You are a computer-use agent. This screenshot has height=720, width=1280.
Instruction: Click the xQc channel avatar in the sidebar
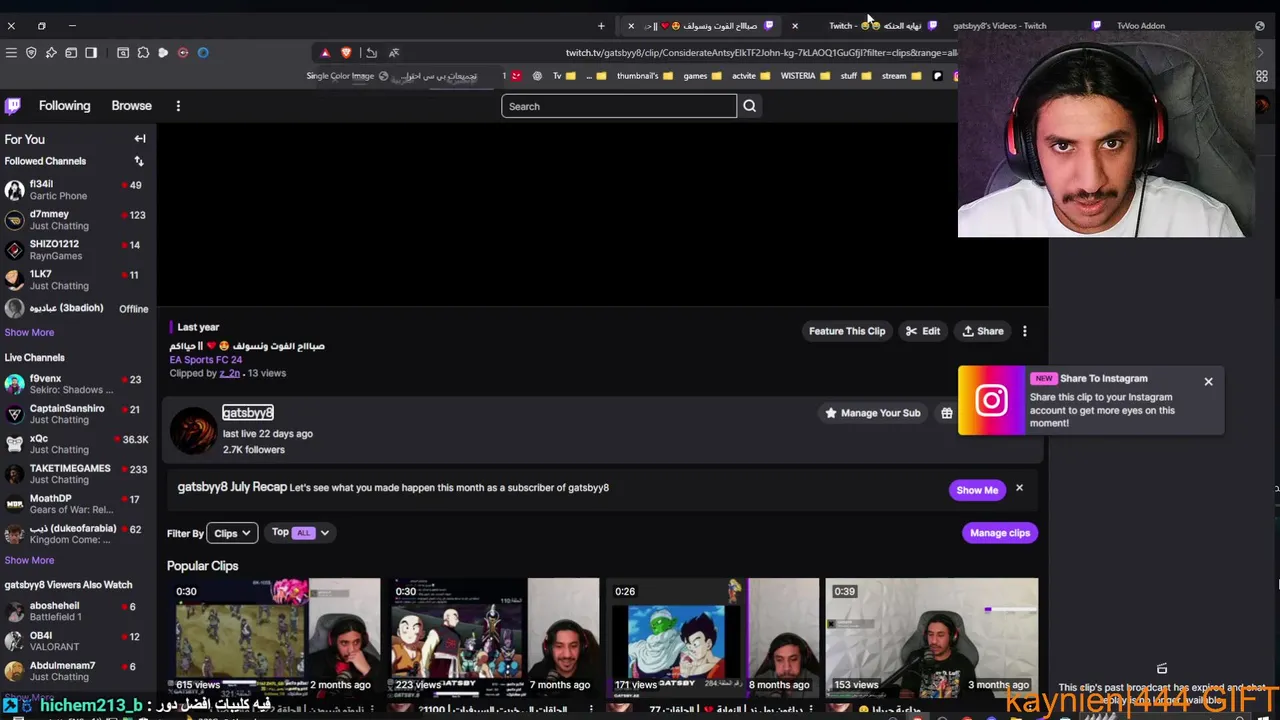coord(14,444)
